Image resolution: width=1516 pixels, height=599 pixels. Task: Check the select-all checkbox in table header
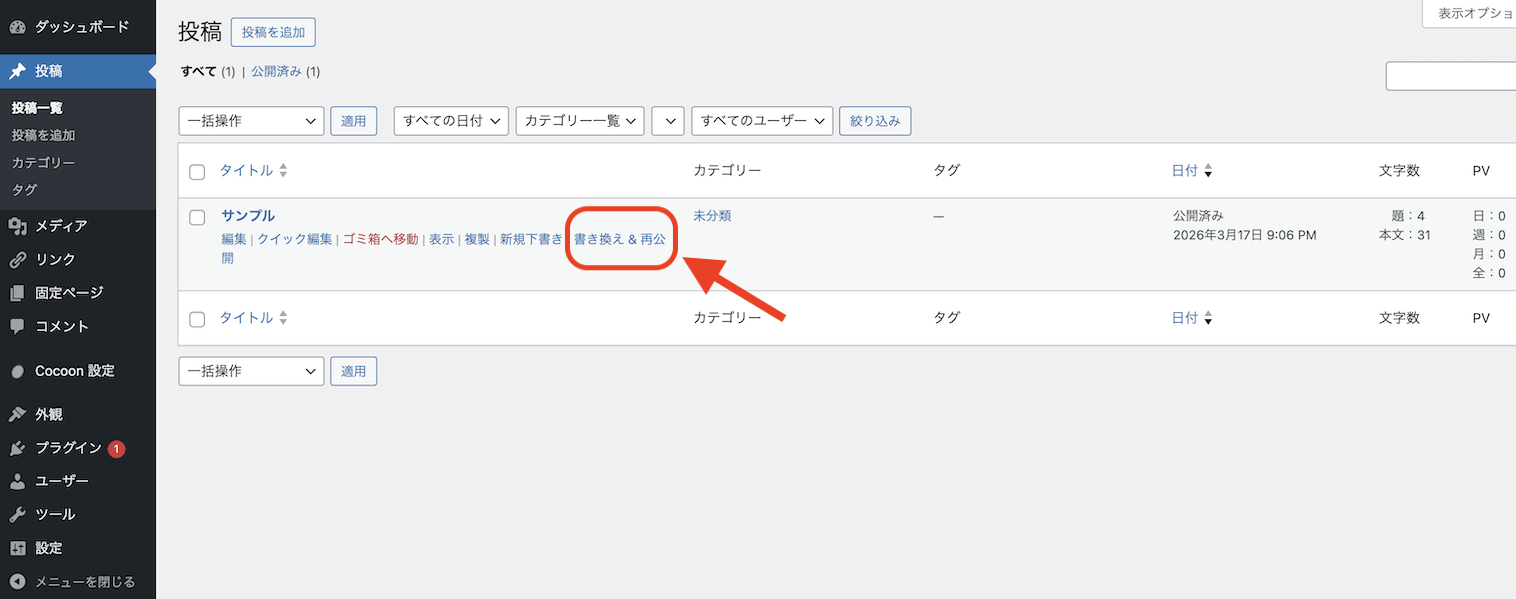click(x=197, y=172)
